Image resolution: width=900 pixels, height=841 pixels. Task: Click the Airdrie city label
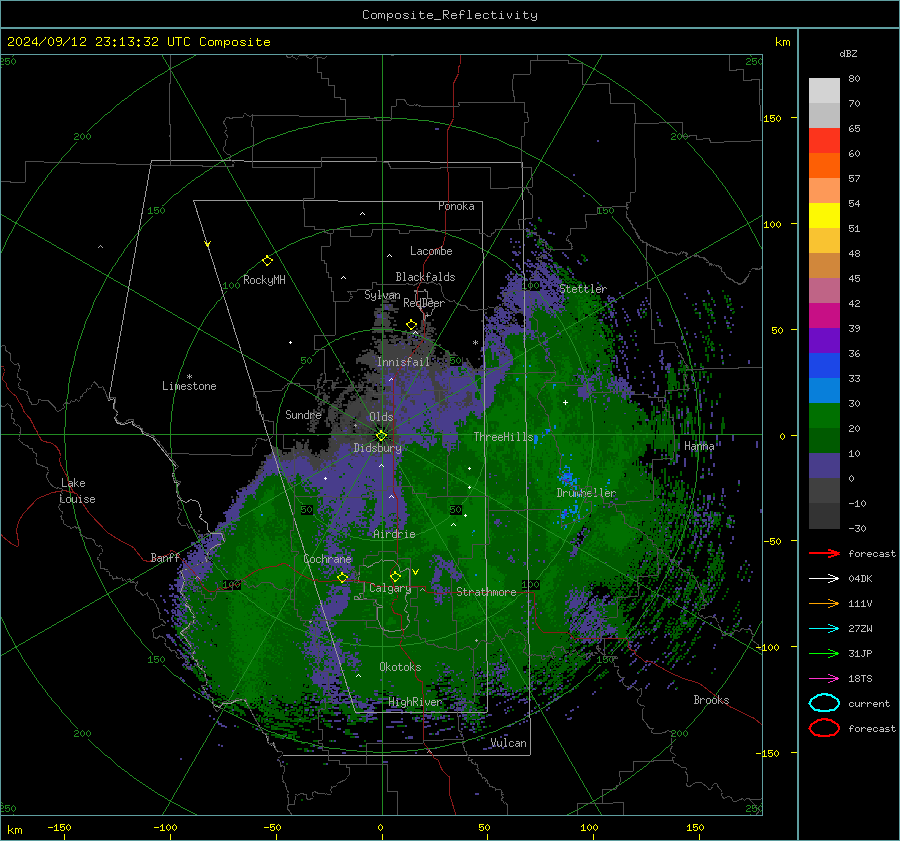point(394,534)
